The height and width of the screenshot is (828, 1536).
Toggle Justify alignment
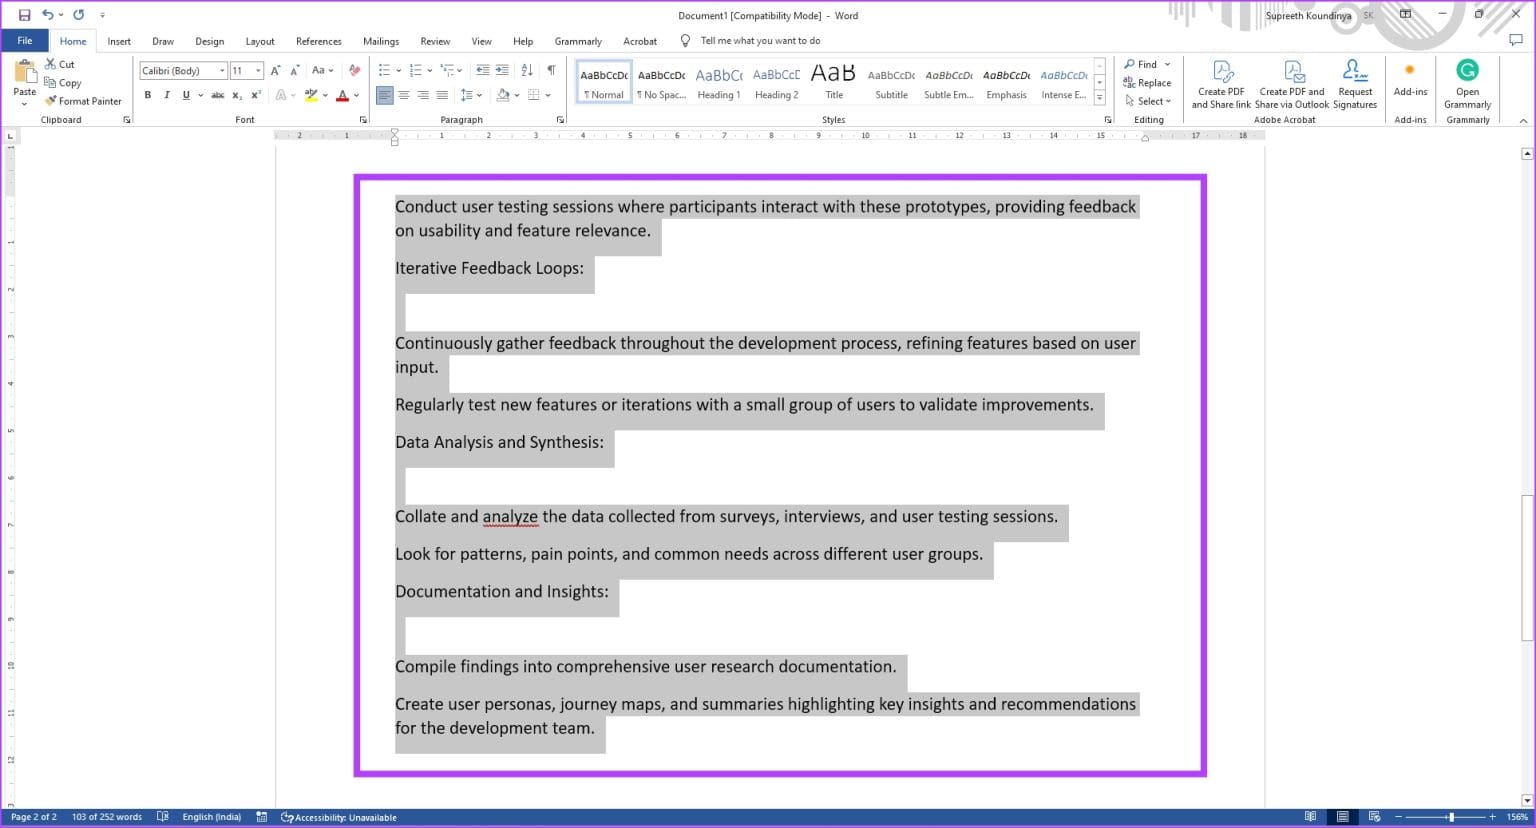[442, 95]
